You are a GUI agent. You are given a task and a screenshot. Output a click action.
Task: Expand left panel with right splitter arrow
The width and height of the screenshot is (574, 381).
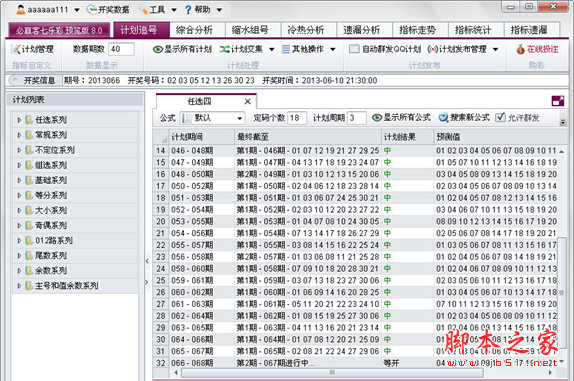(x=147, y=282)
